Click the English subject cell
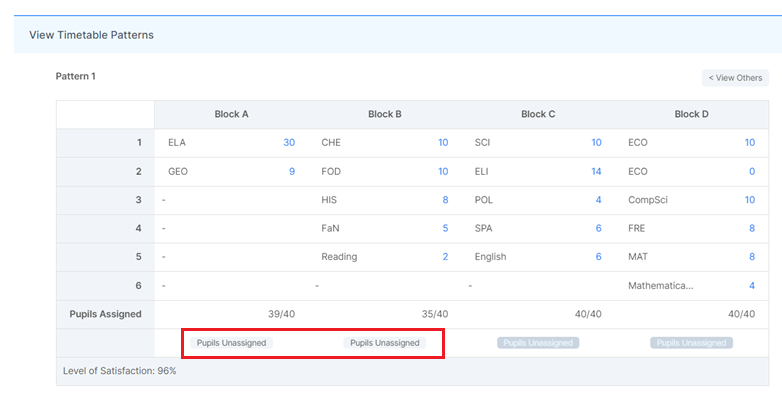This screenshot has height=396, width=782. pyautogui.click(x=490, y=257)
